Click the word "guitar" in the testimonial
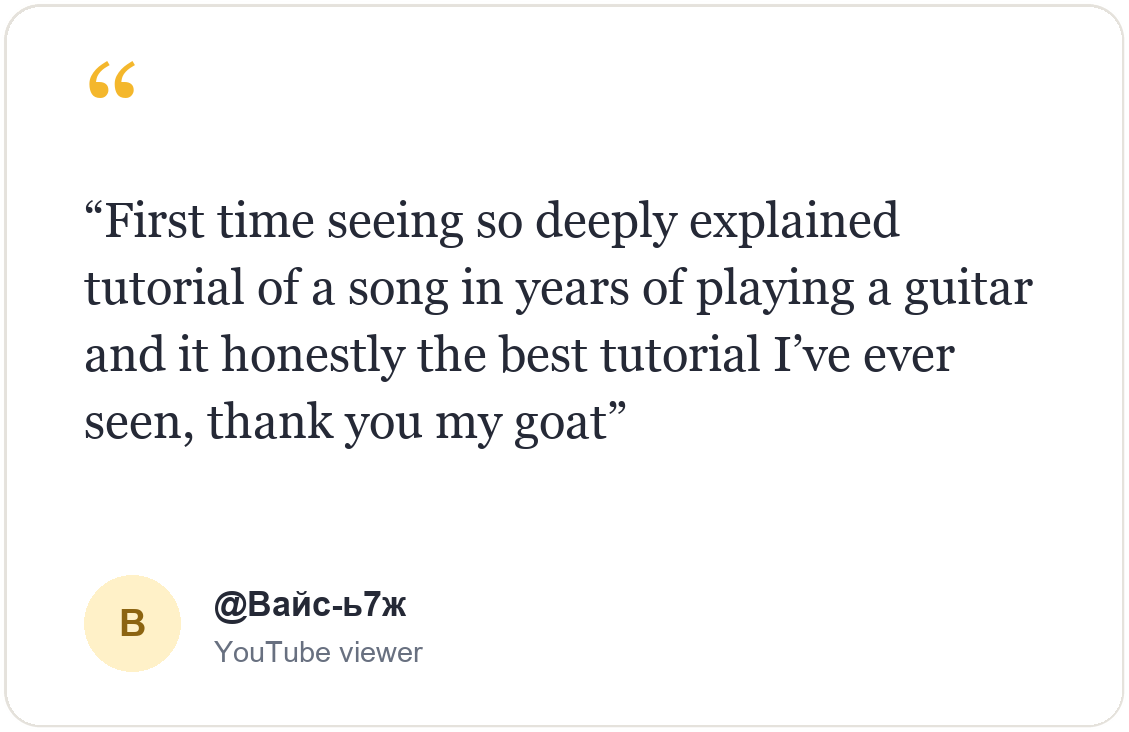The width and height of the screenshot is (1129, 732). tap(968, 290)
